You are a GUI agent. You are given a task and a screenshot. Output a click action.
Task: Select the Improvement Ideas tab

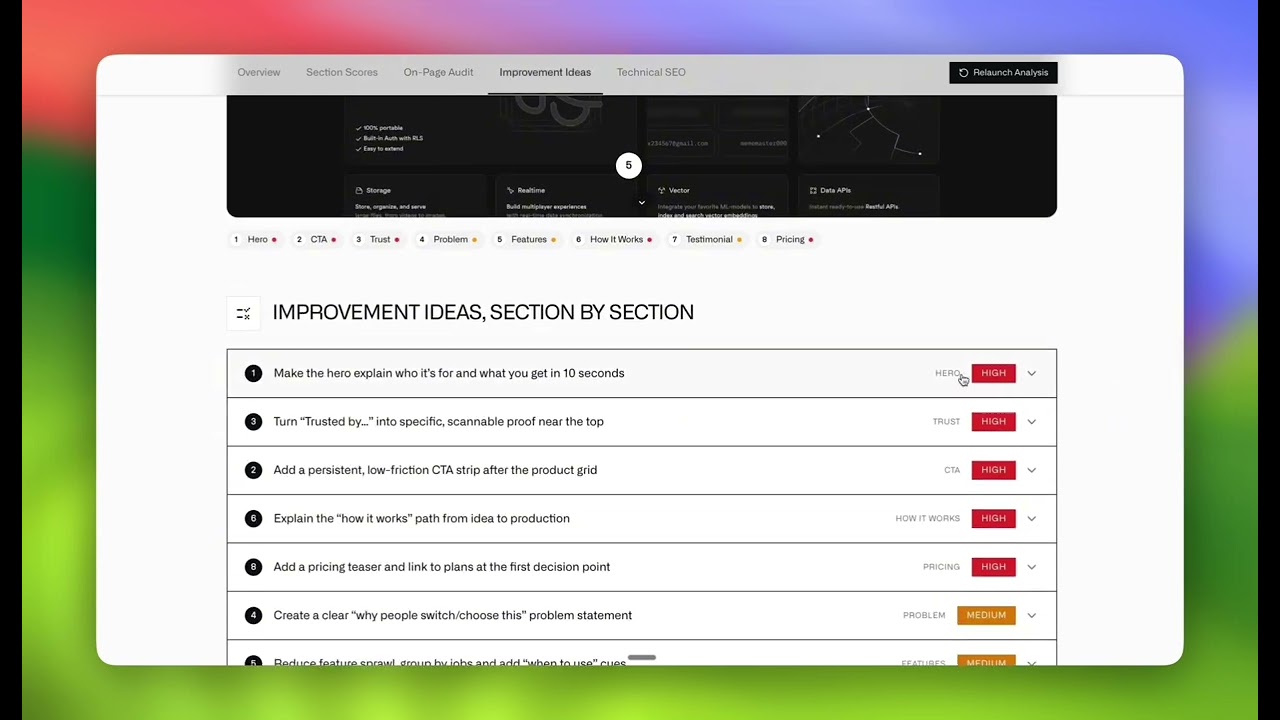[545, 72]
